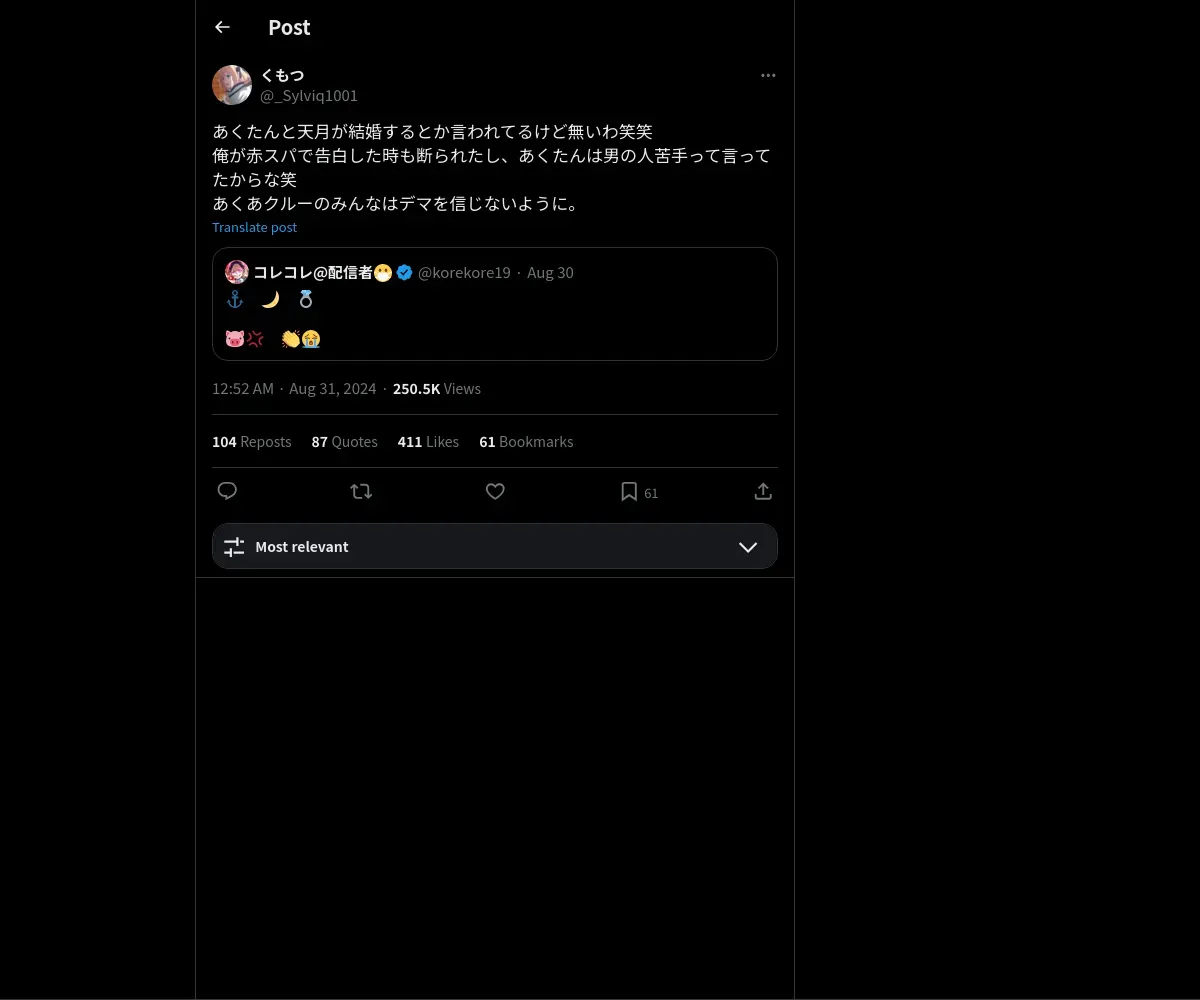Share the post with upload icon
The width and height of the screenshot is (1200, 1000).
[763, 491]
